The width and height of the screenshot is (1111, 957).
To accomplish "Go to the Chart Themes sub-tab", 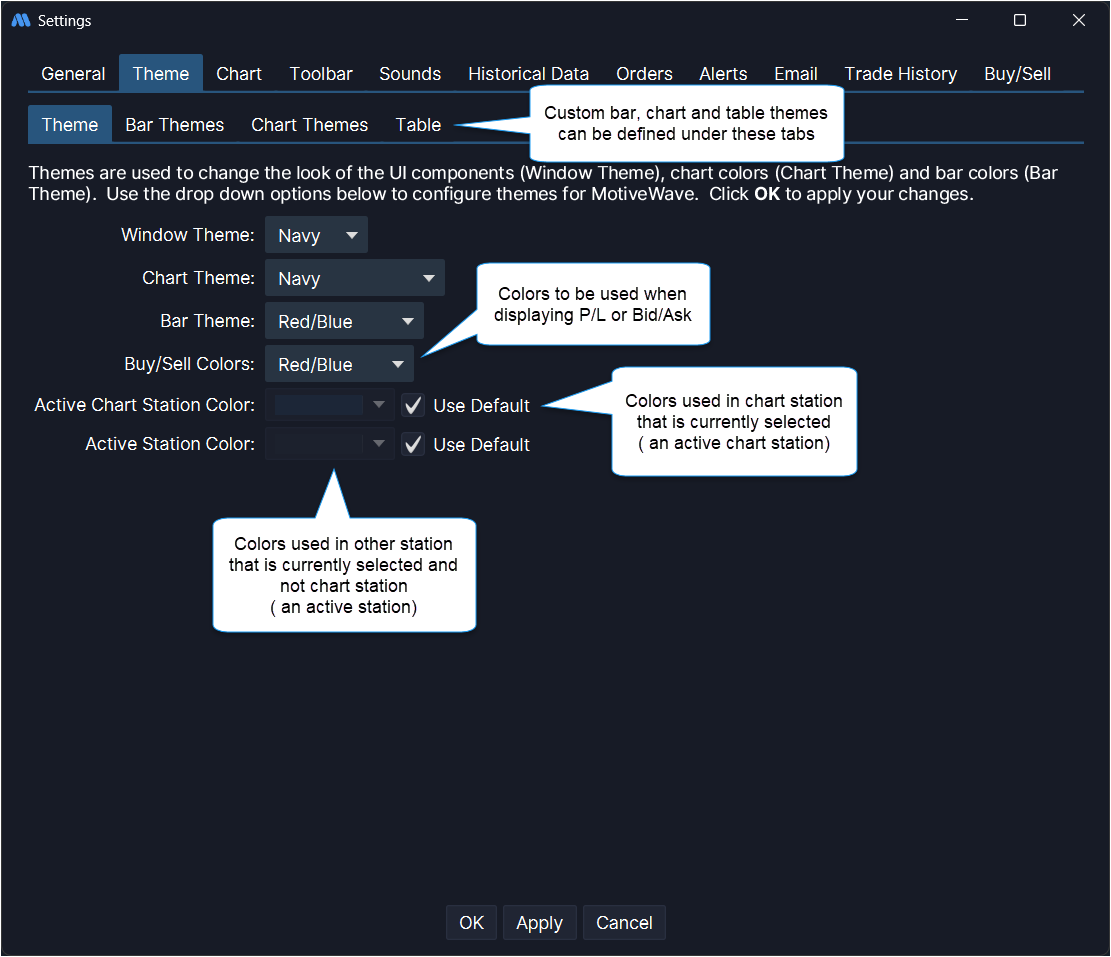I will coord(309,125).
